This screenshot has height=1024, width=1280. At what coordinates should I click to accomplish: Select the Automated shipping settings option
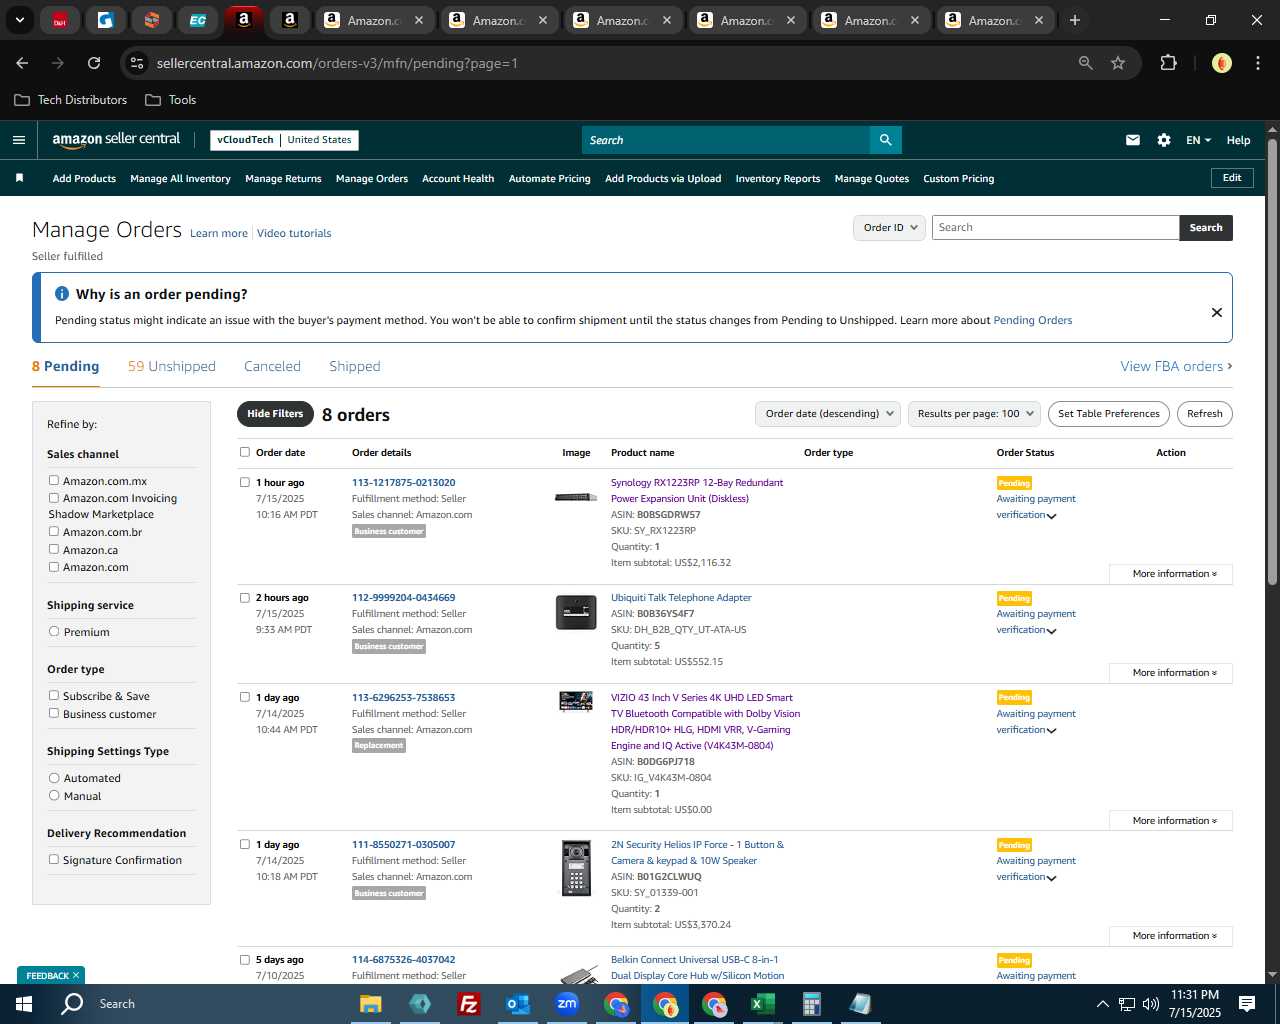pyautogui.click(x=54, y=778)
